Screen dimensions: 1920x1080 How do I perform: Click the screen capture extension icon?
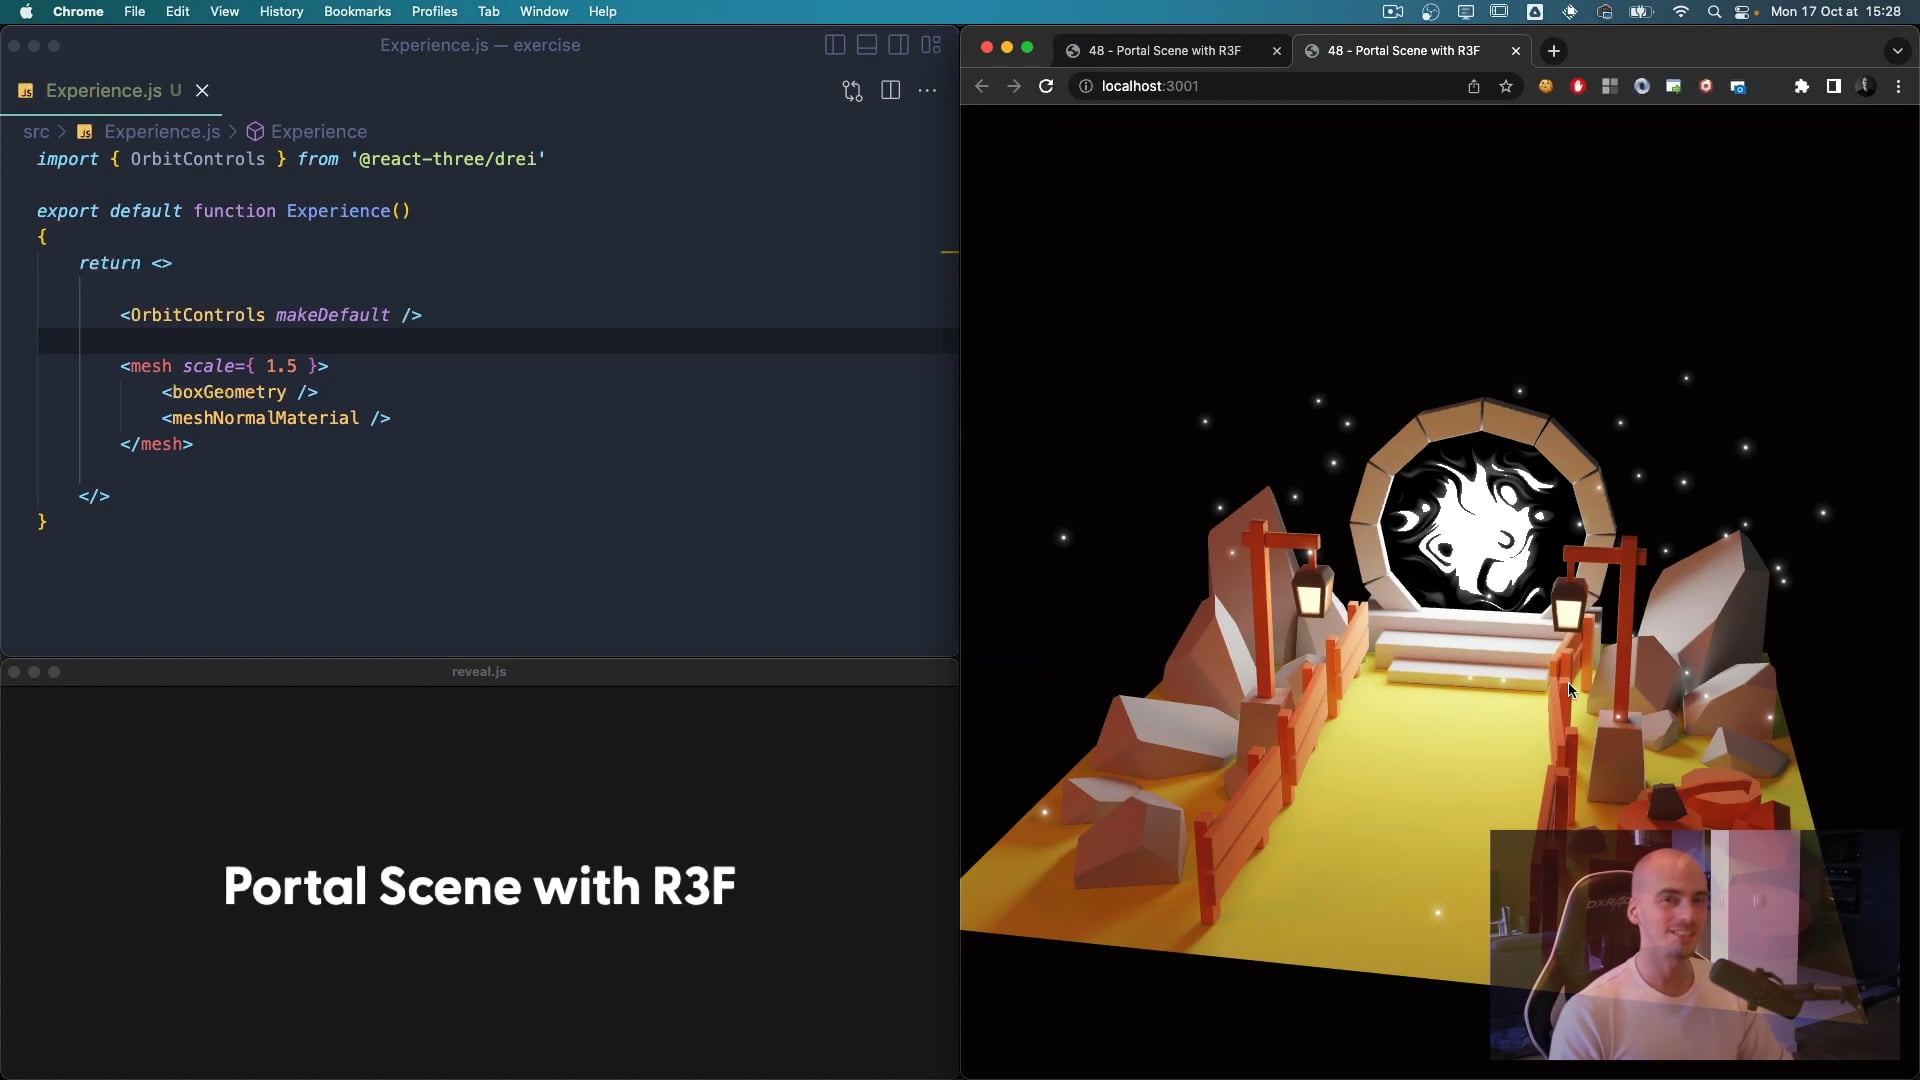[1740, 87]
